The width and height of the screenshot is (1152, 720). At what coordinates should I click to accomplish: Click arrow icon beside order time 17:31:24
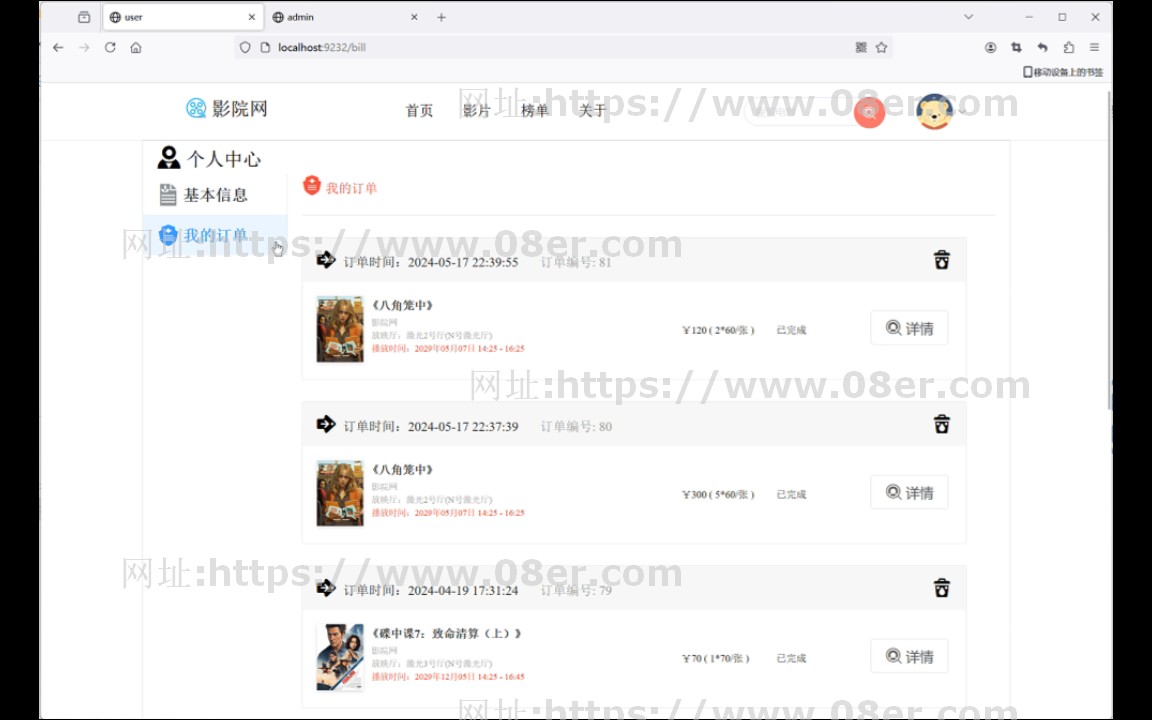point(325,588)
